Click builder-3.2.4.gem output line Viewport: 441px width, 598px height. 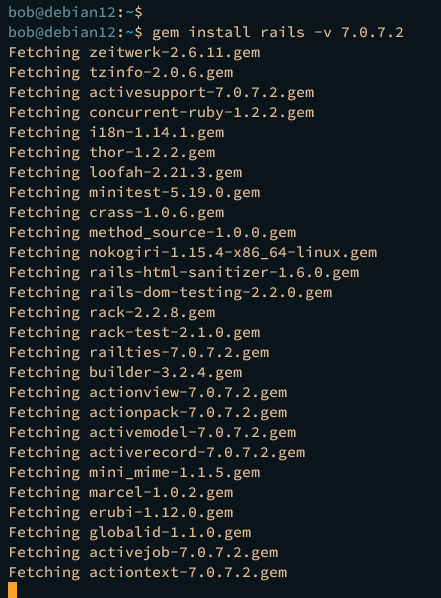pyautogui.click(x=126, y=372)
